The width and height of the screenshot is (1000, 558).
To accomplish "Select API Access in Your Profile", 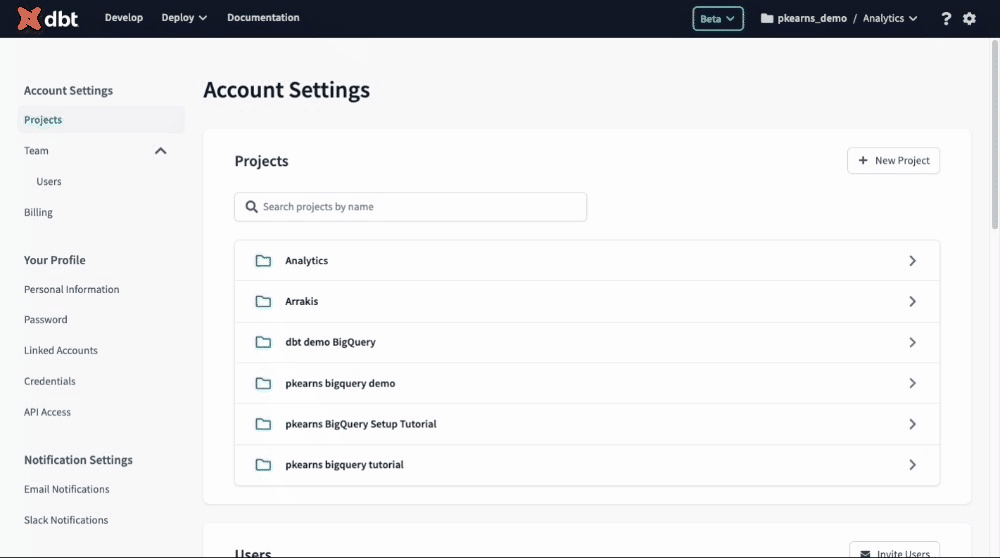I will point(48,412).
